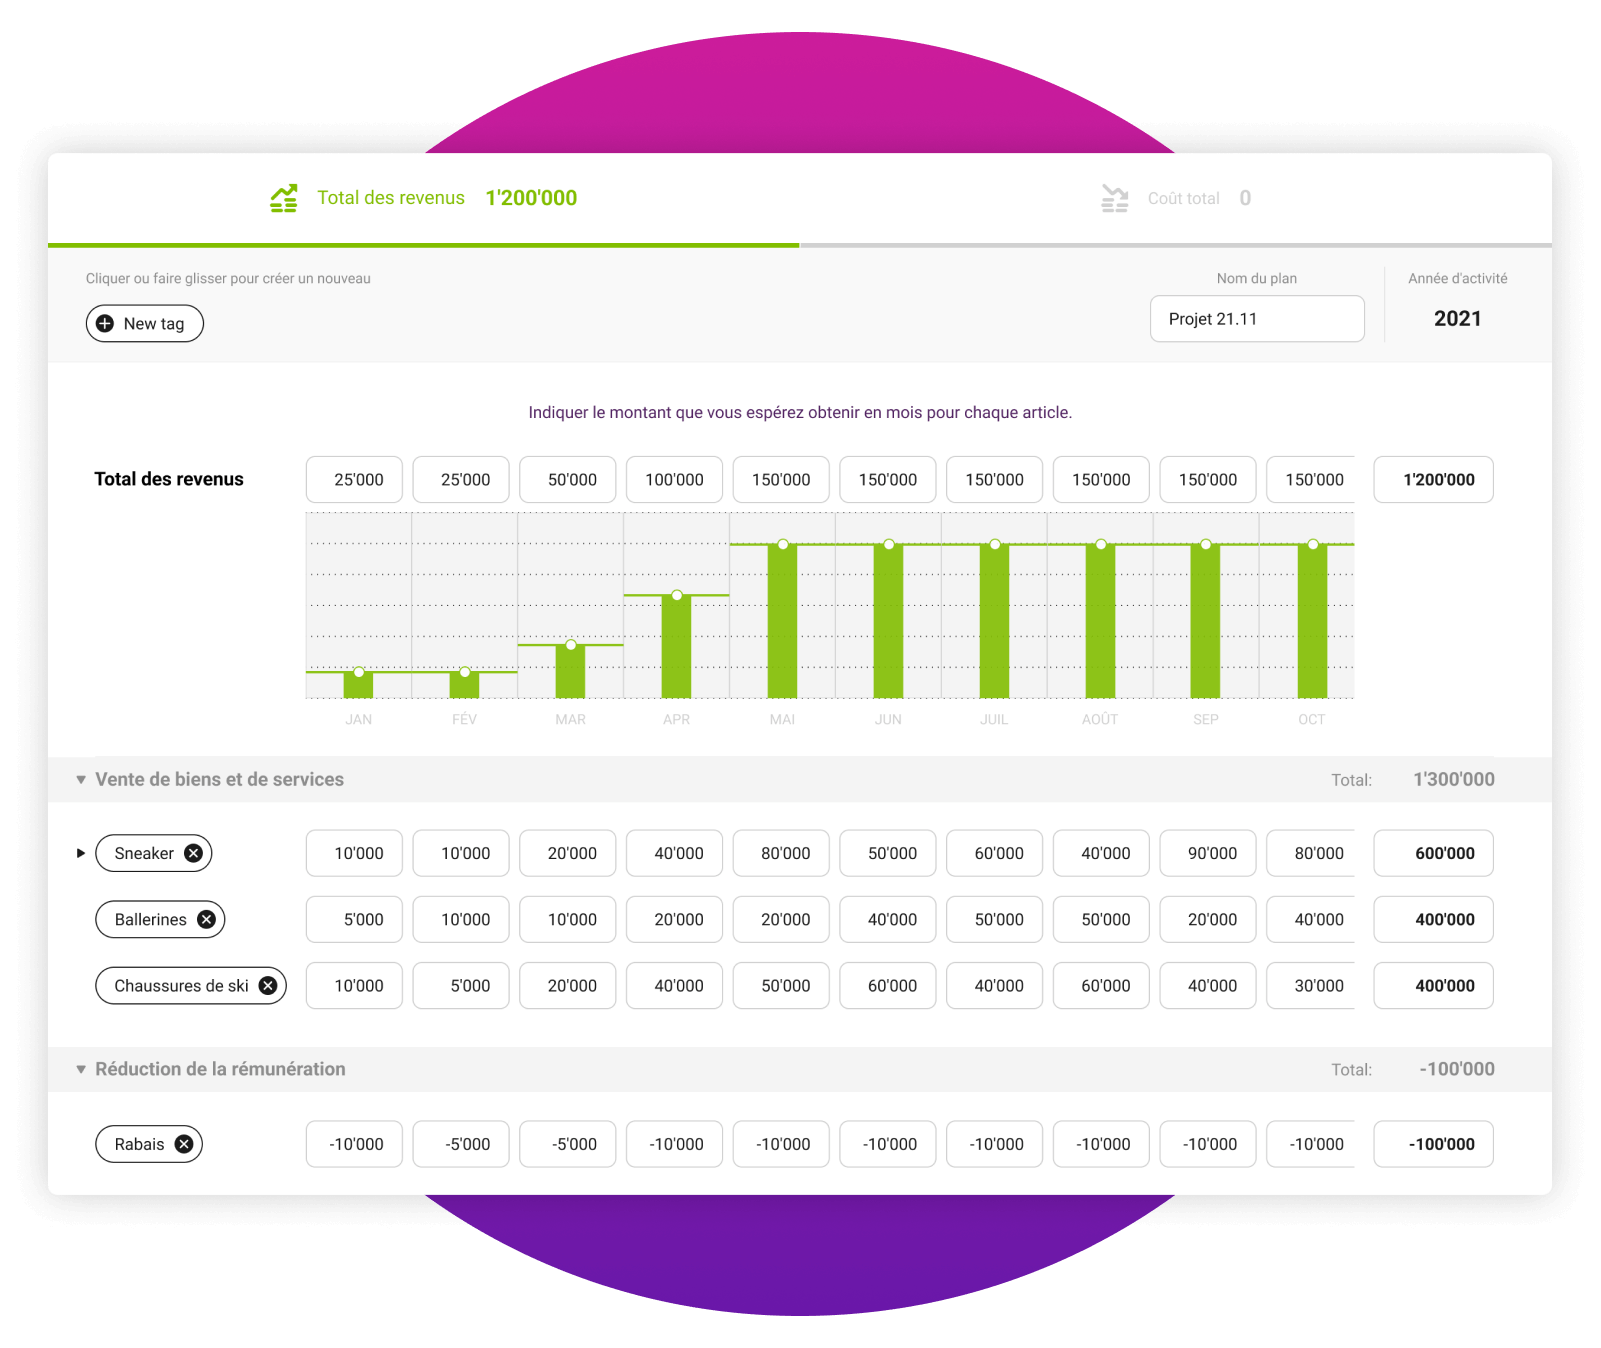Switch to the Total des revenus tab
1601x1348 pixels.
(424, 198)
